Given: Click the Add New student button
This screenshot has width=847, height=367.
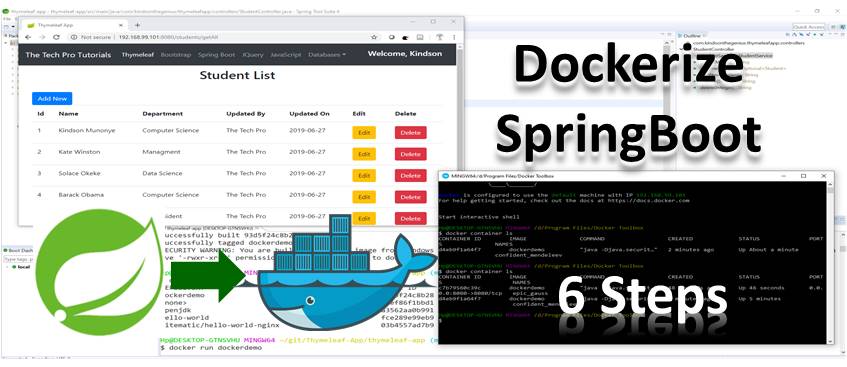Looking at the screenshot, I should click(52, 98).
